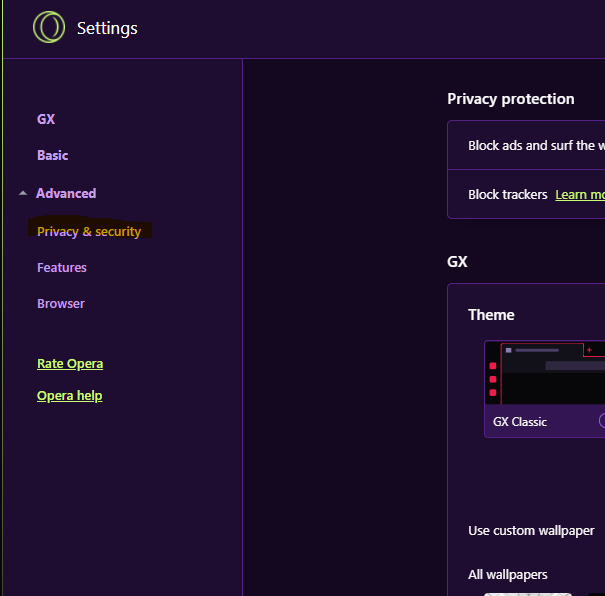Viewport: 605px width, 596px height.
Task: Click the Opera GX logo icon
Action: pyautogui.click(x=48, y=27)
